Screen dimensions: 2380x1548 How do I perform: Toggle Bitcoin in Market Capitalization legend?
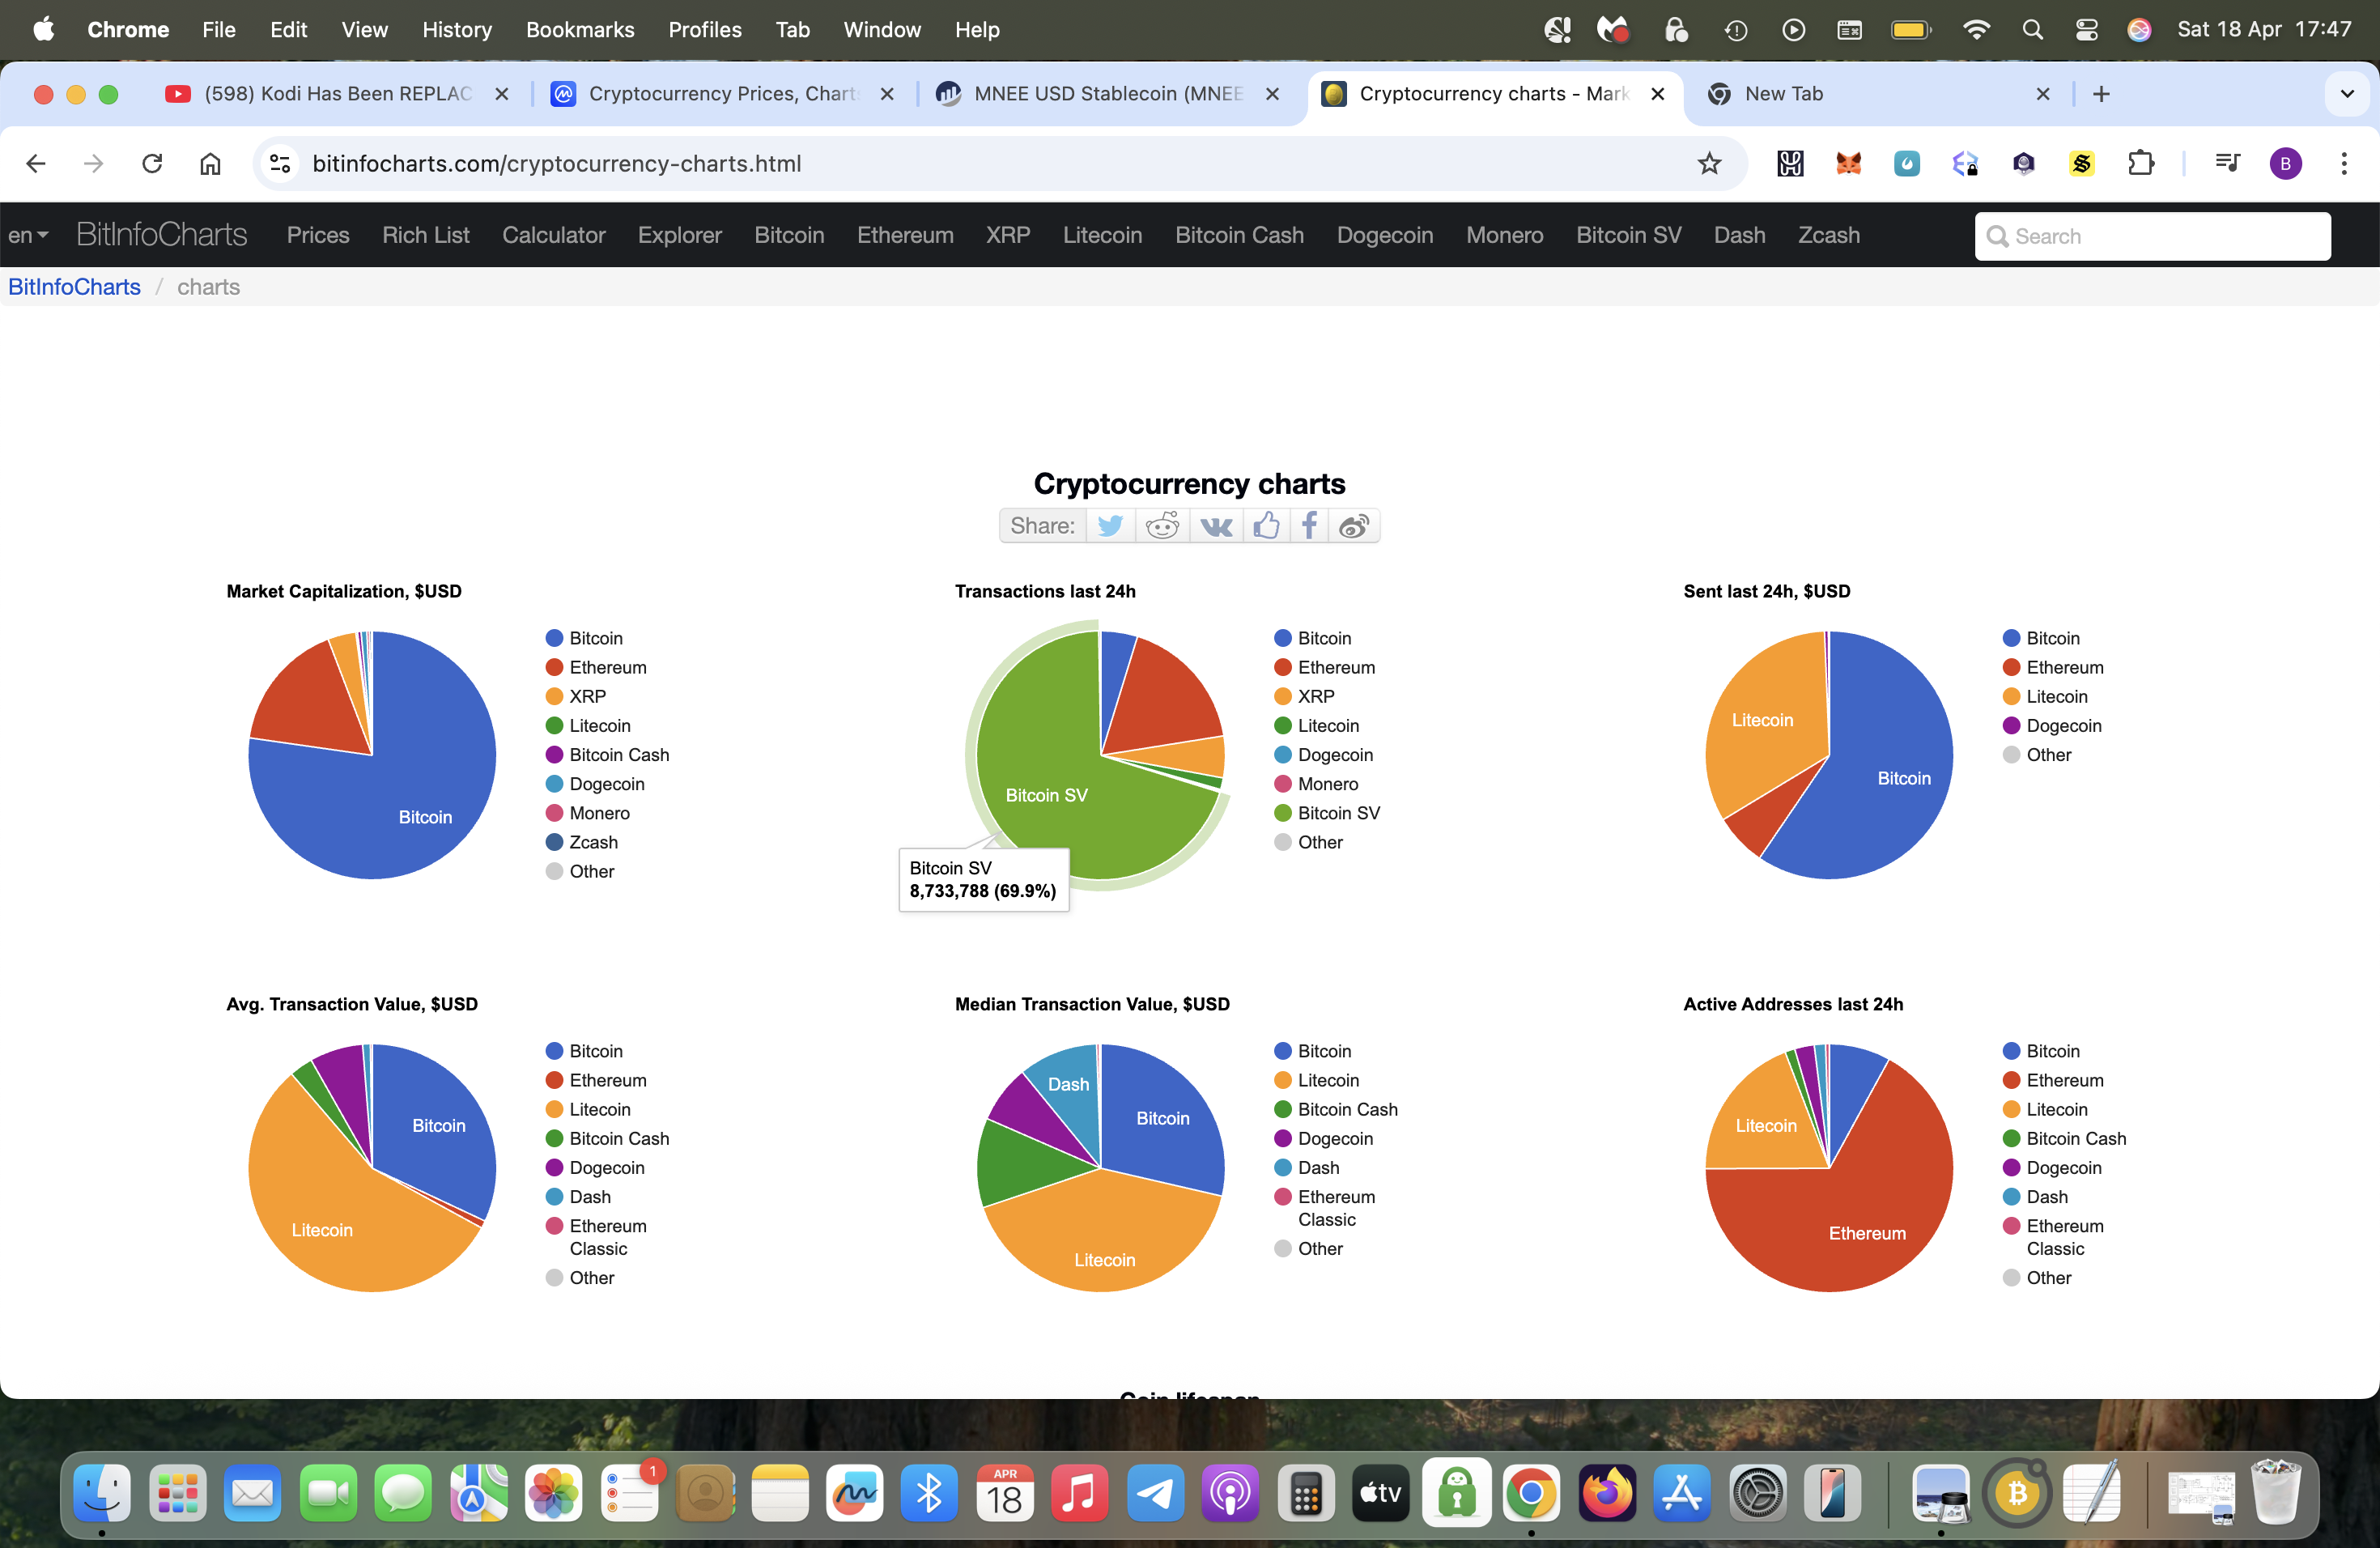585,638
